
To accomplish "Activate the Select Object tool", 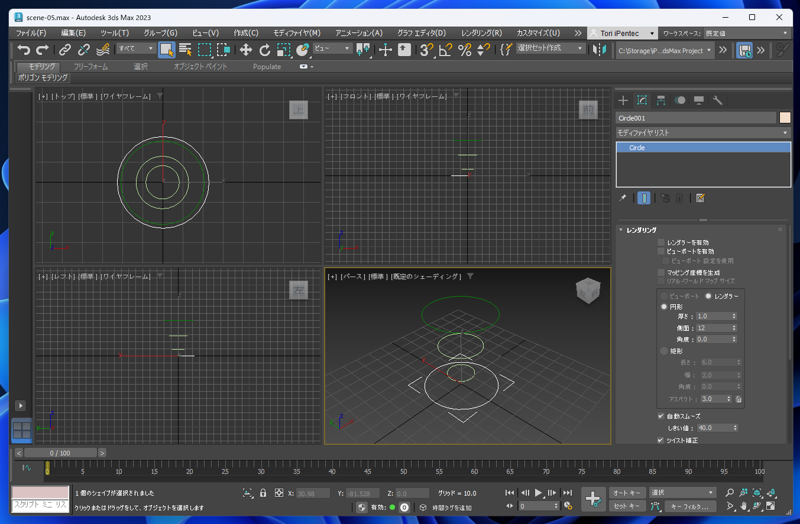I will (166, 49).
